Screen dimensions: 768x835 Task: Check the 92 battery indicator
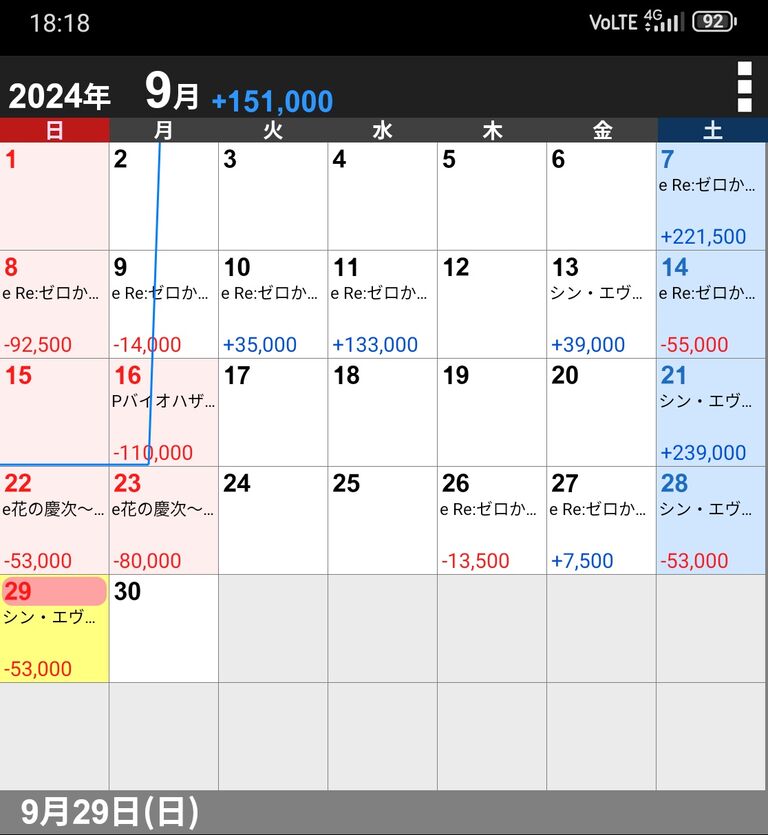(714, 22)
